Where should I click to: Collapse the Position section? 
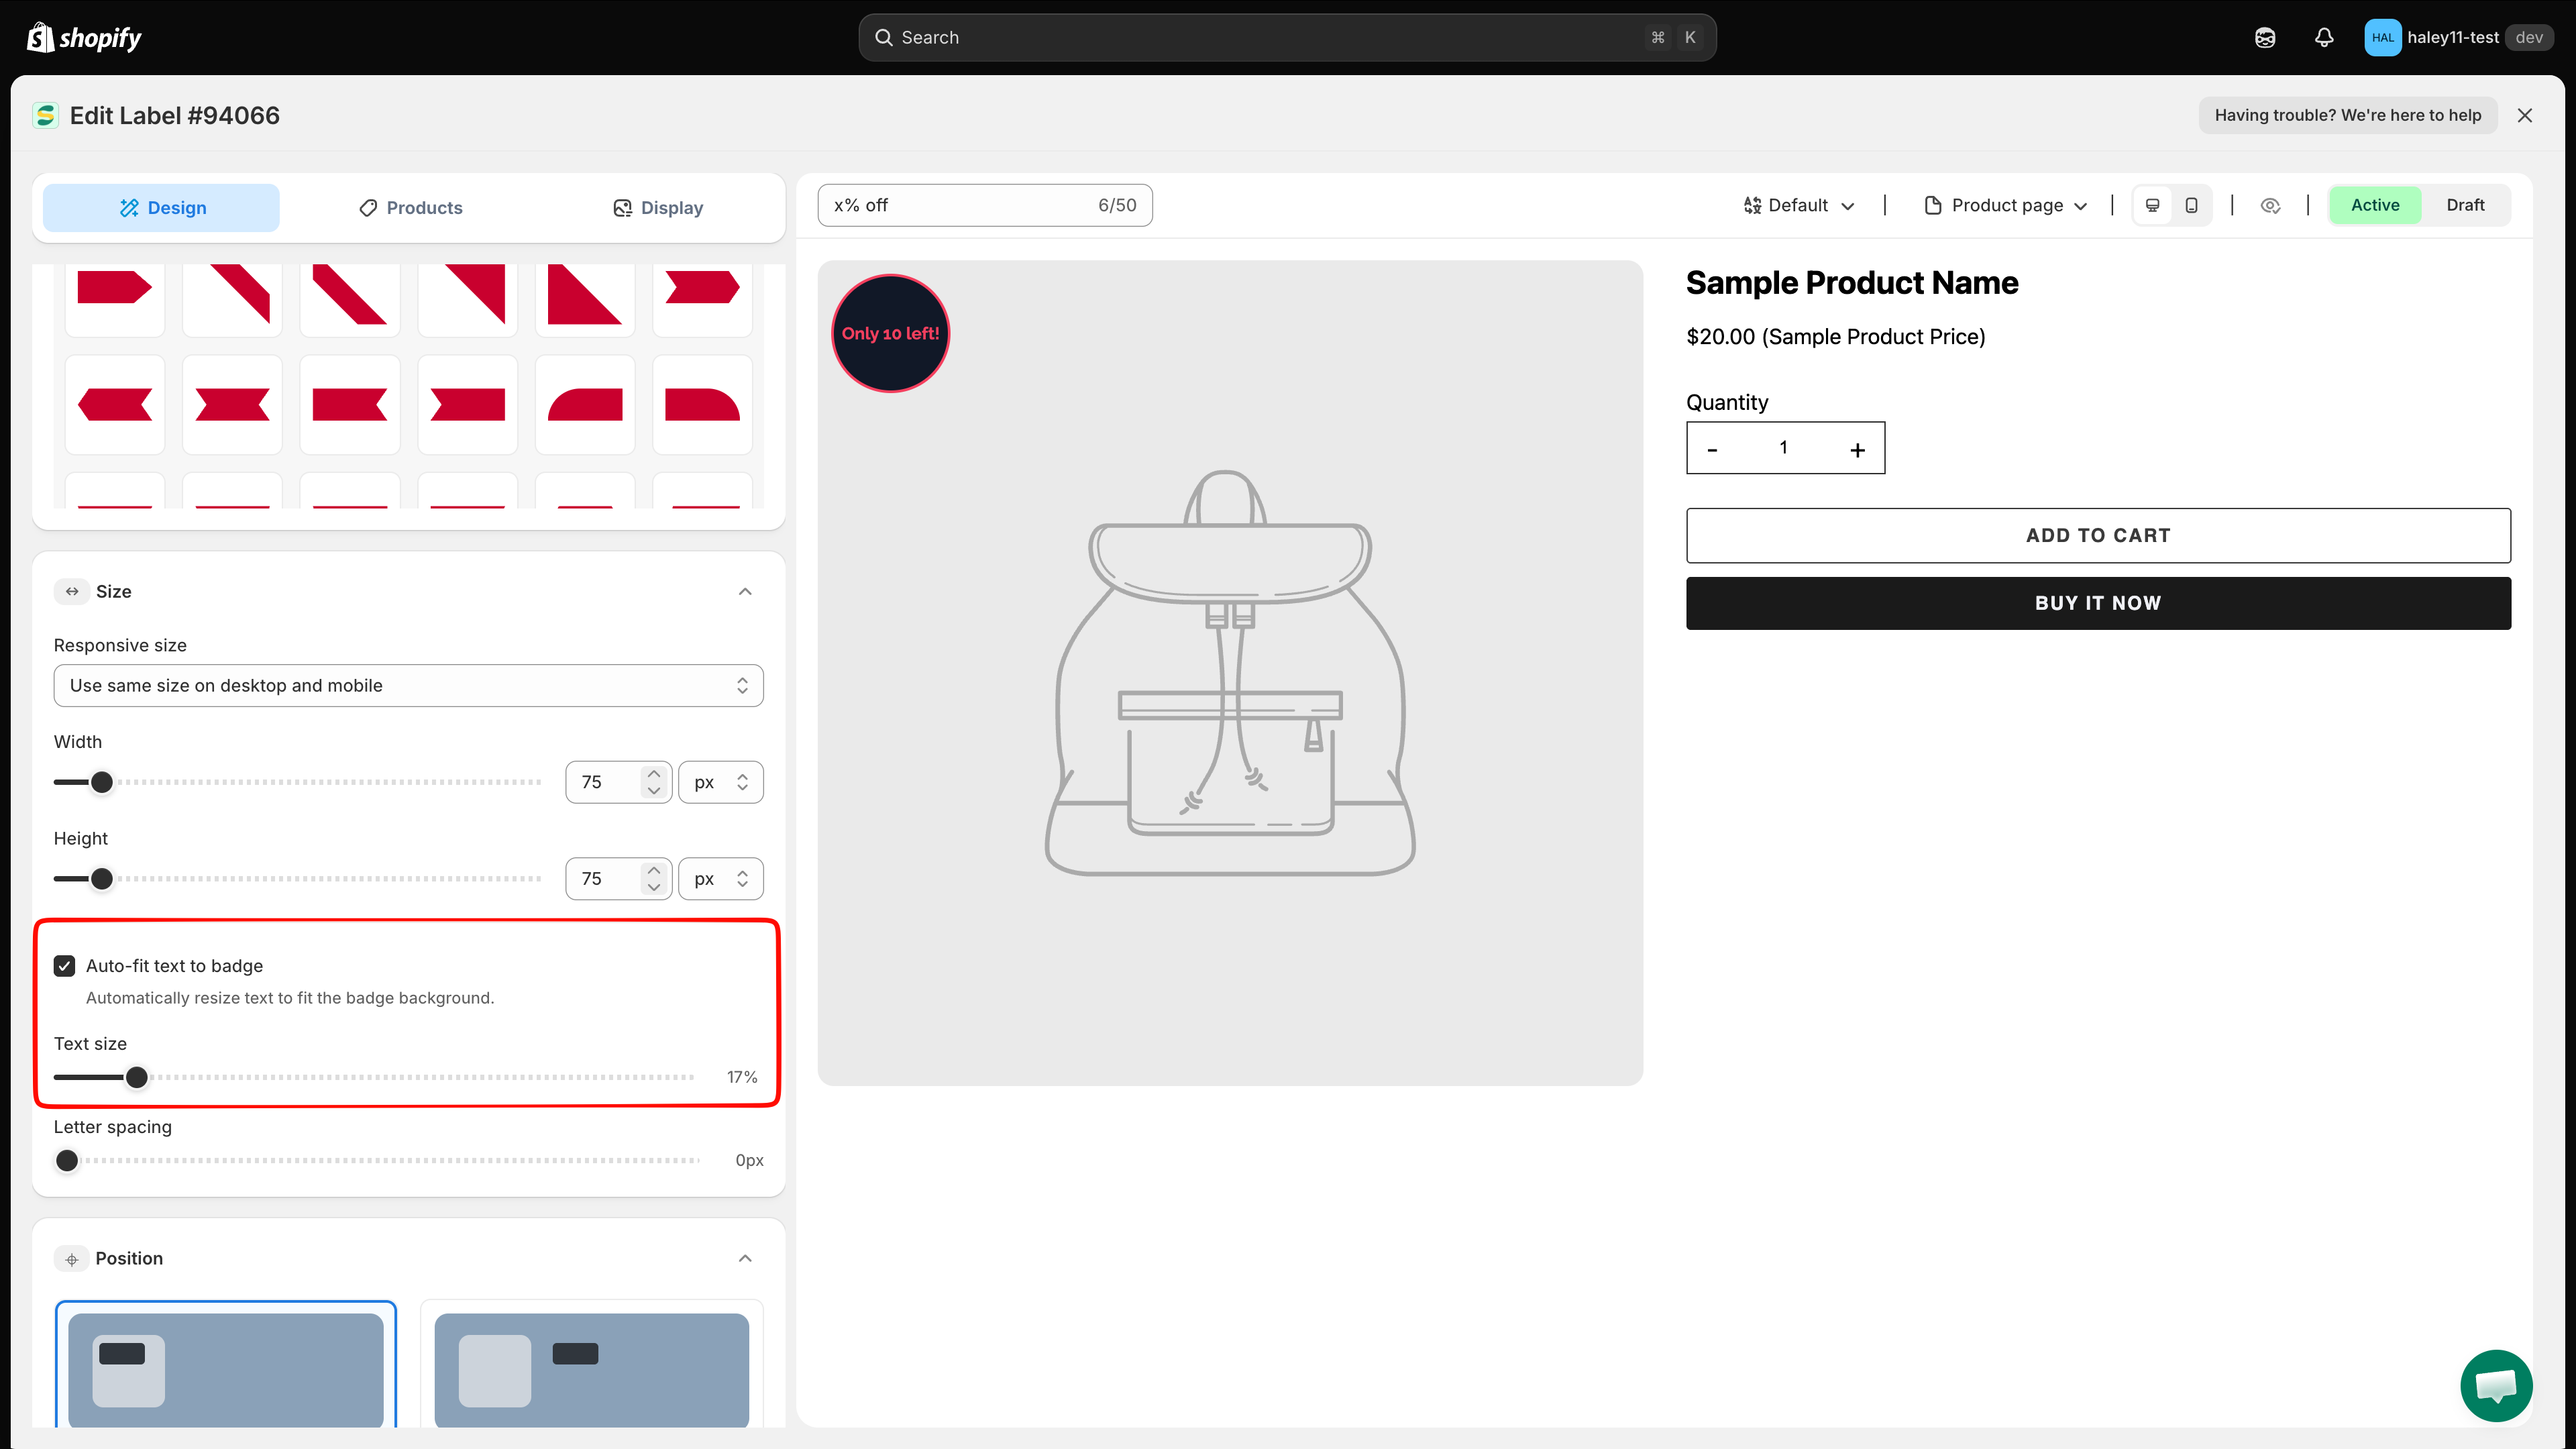click(x=745, y=1258)
